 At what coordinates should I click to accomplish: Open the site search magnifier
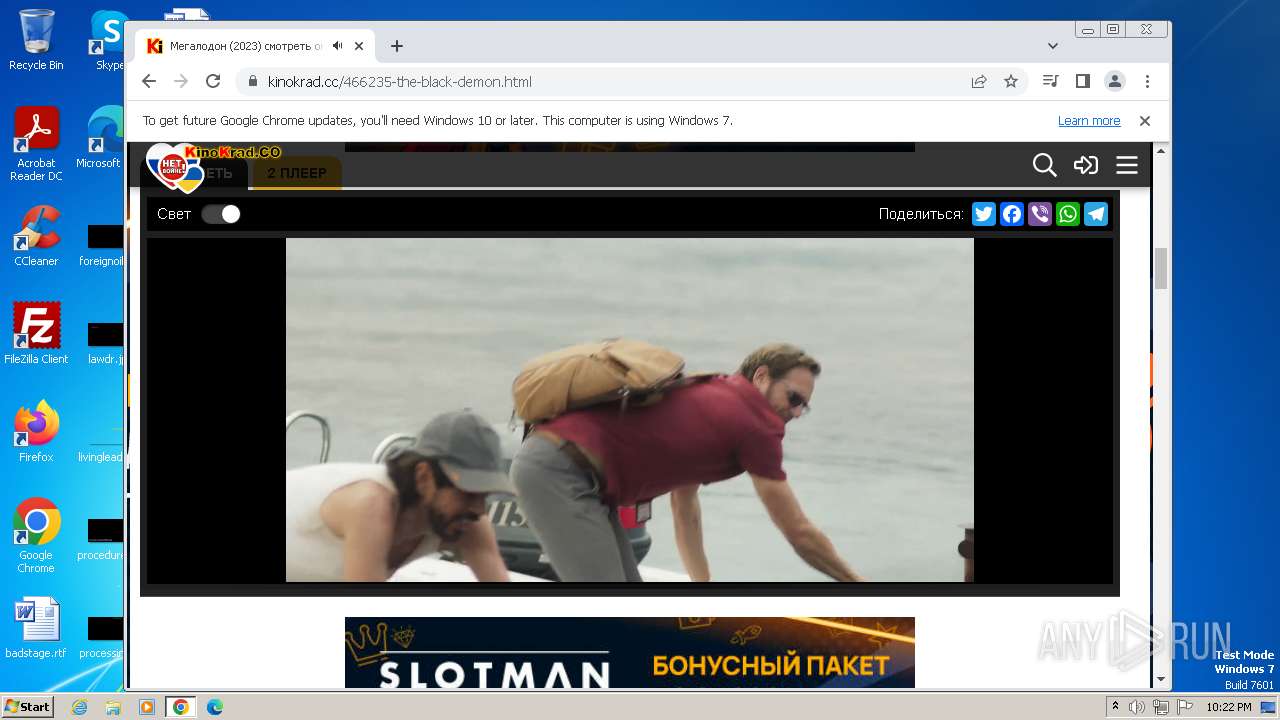click(1044, 165)
